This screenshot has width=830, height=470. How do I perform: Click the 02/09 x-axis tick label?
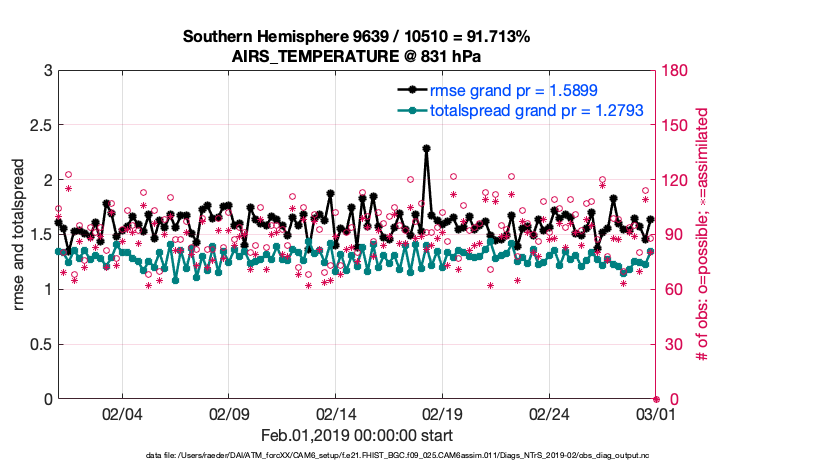(x=229, y=413)
